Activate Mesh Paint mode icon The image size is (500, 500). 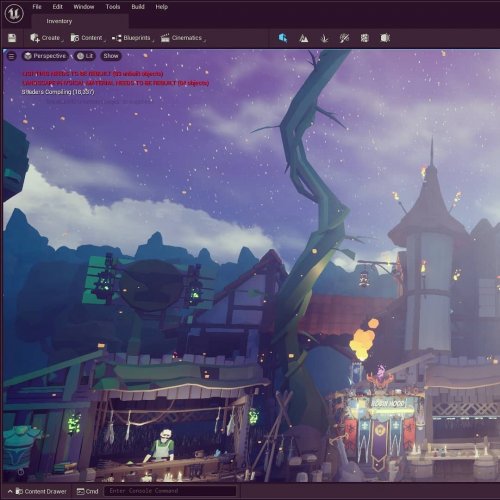pos(344,38)
